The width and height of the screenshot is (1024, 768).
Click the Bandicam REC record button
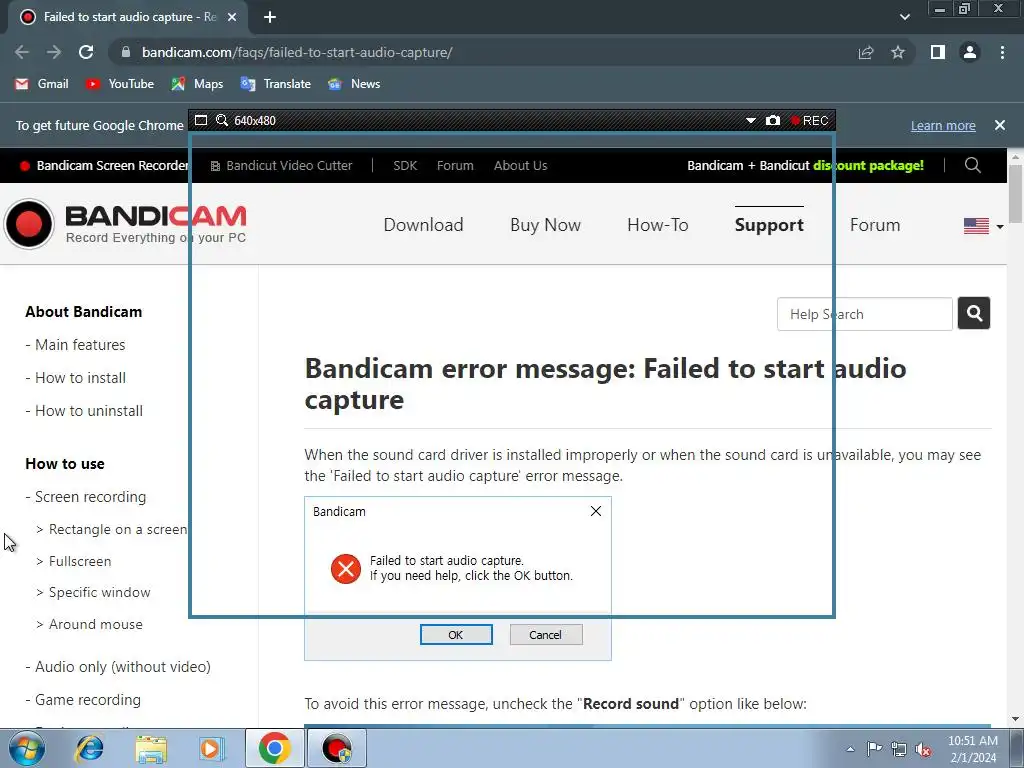click(x=809, y=121)
